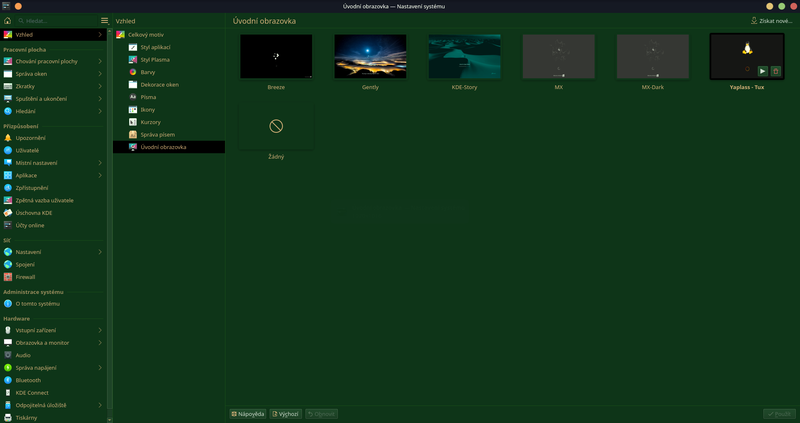Open the hamburger menu beside search
This screenshot has width=800, height=423.
point(104,20)
